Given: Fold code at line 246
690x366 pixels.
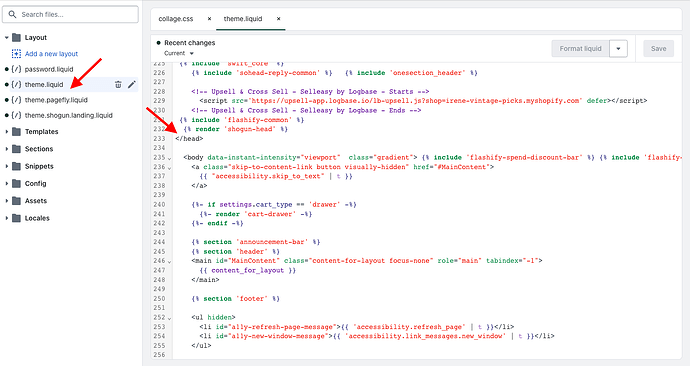Looking at the screenshot, I should tap(169, 261).
